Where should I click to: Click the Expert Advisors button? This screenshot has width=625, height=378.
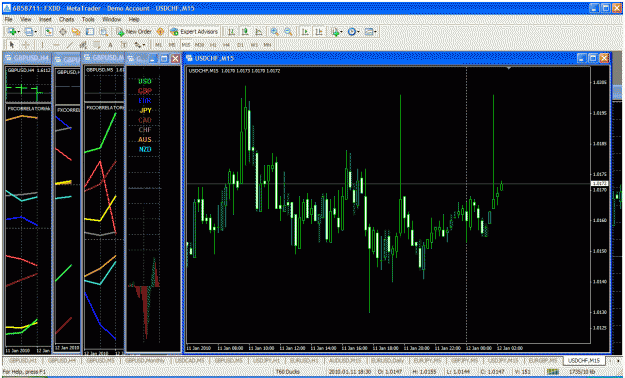[194, 32]
